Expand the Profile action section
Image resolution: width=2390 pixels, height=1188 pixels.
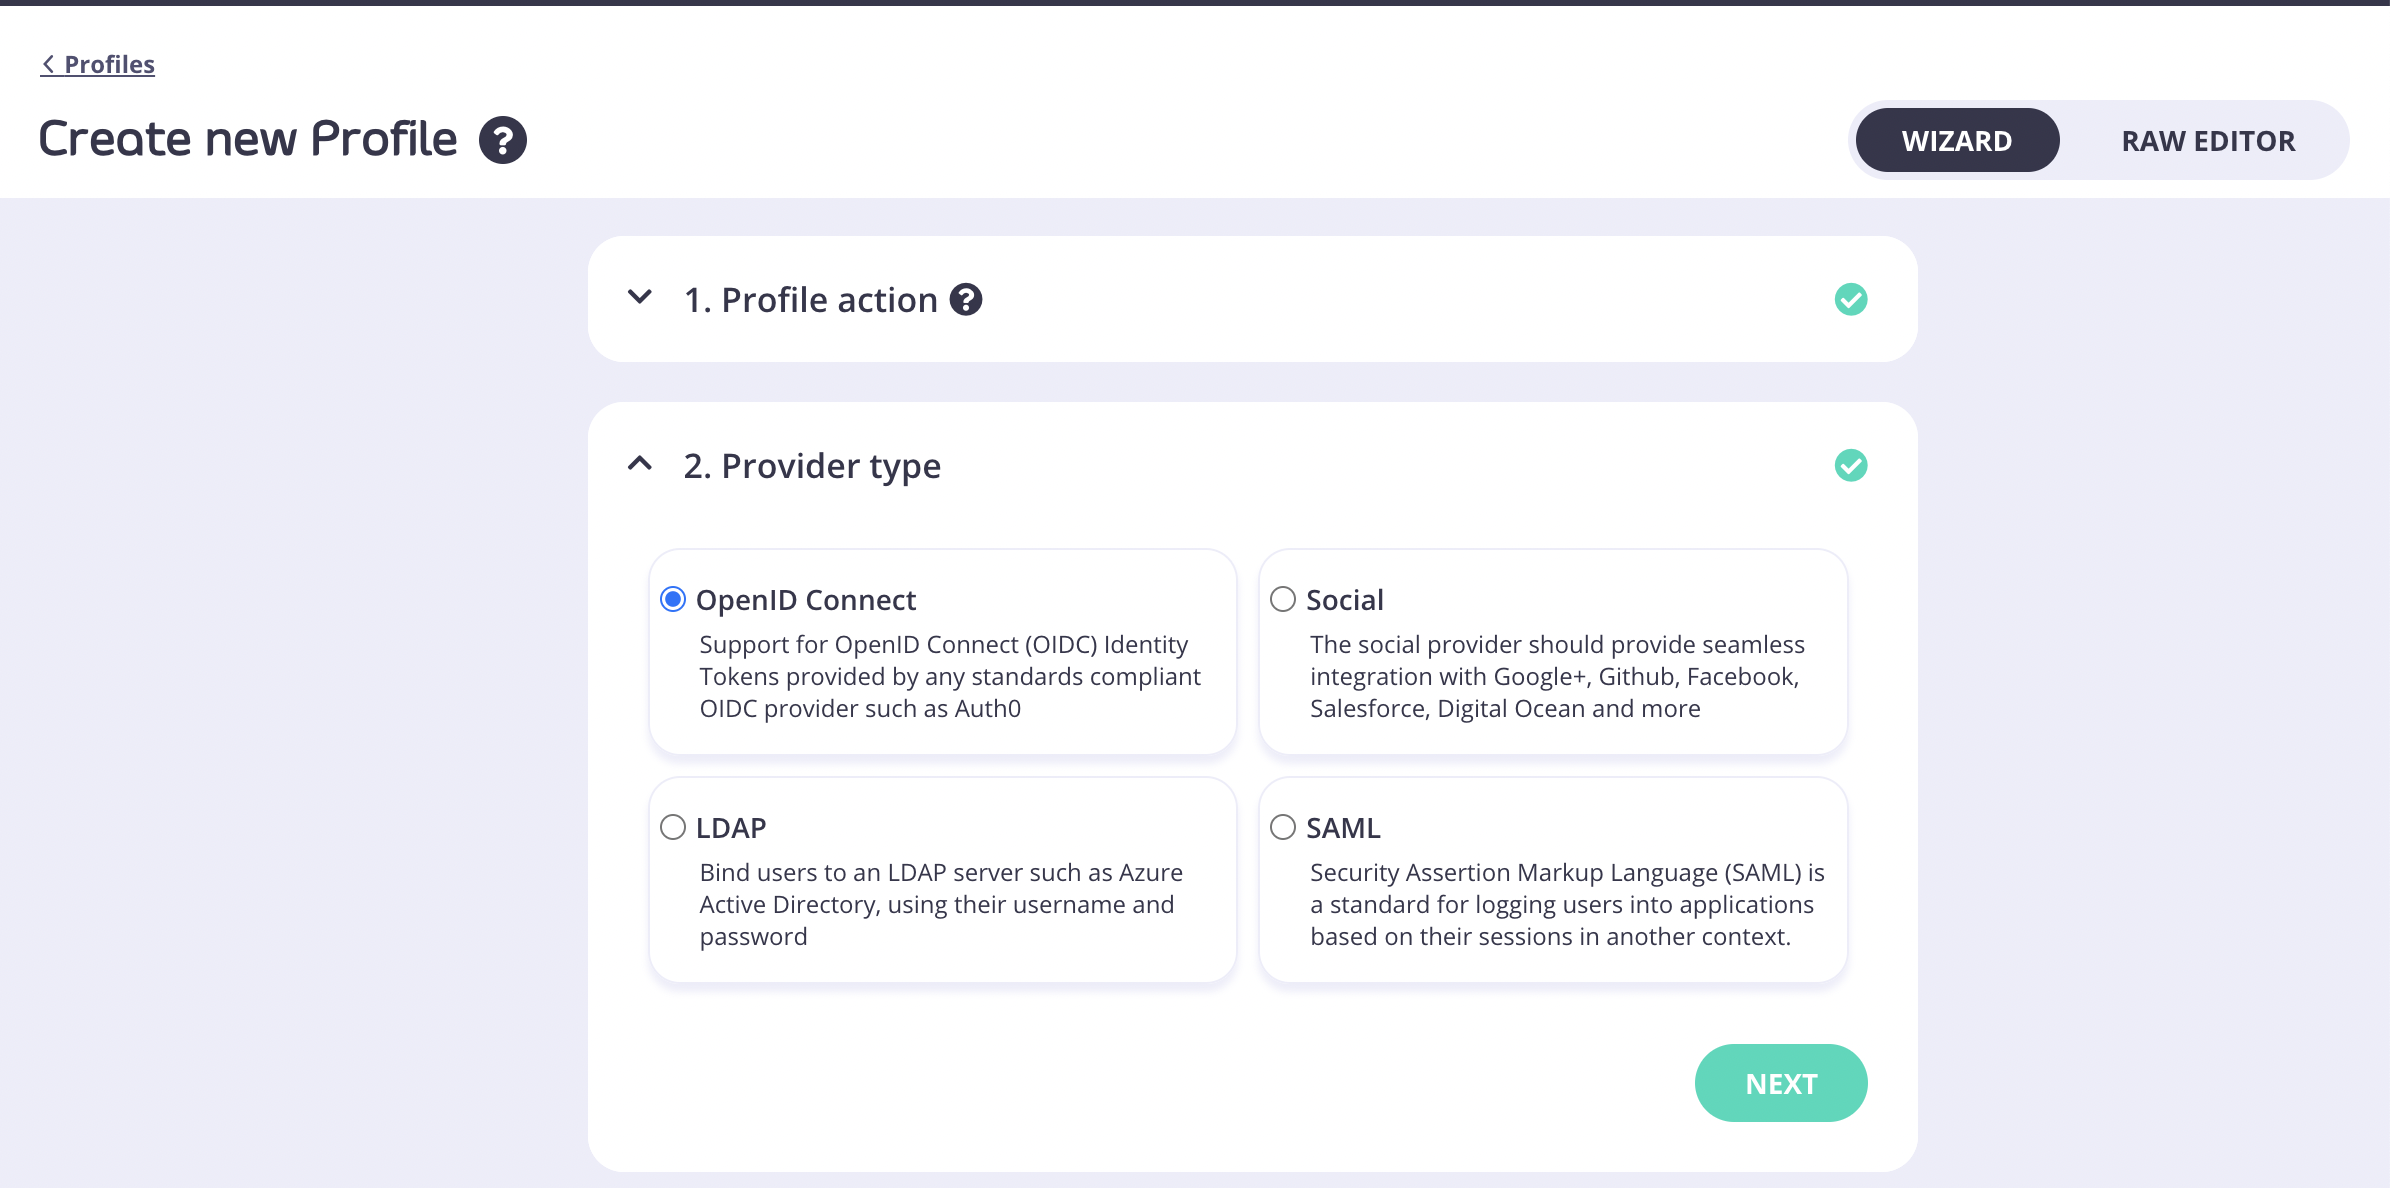pos(639,298)
